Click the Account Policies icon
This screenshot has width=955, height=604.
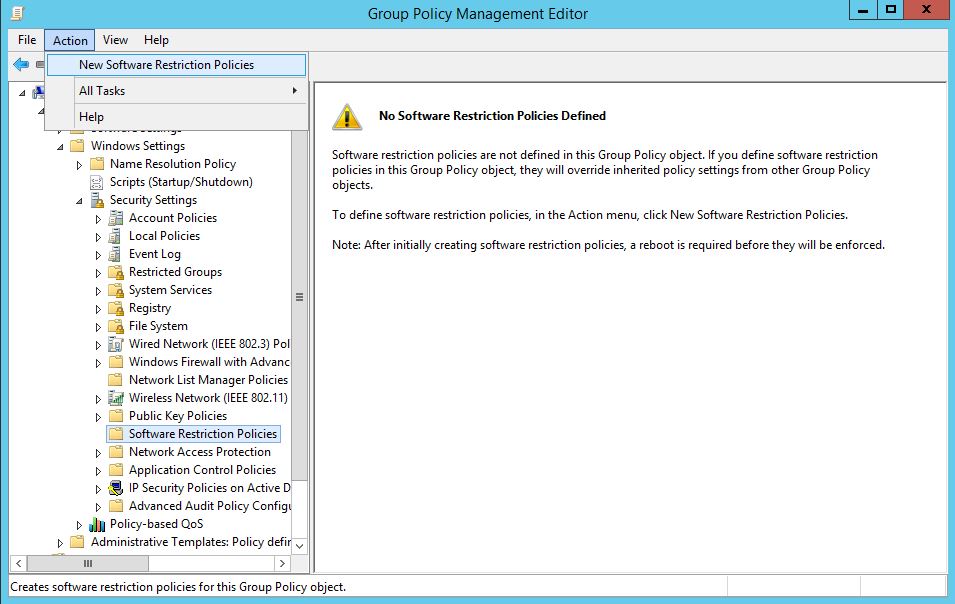pos(116,218)
